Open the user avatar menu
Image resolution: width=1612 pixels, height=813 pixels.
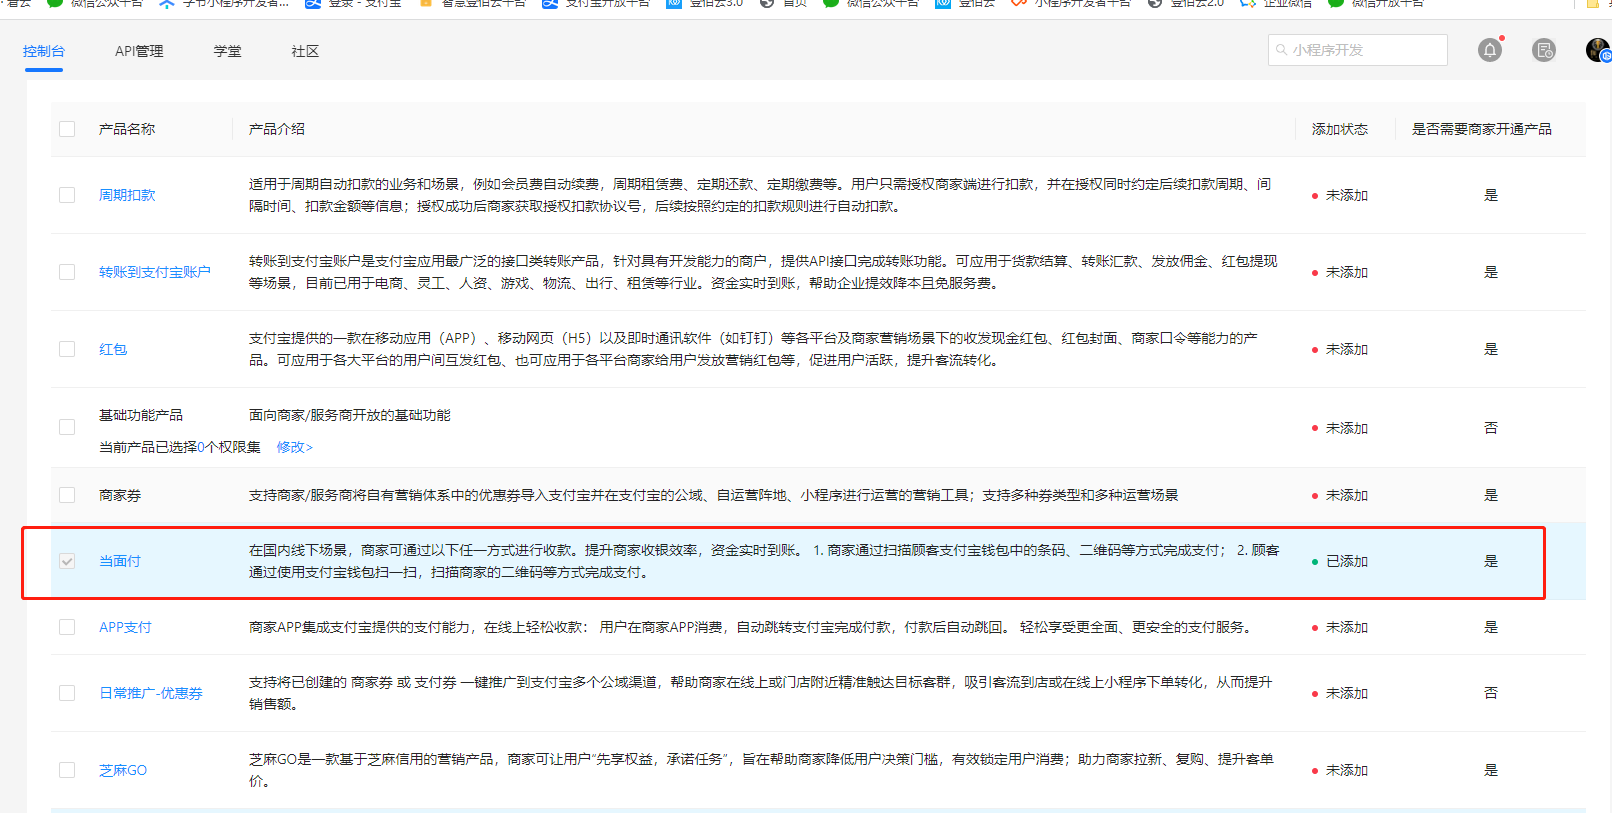[1598, 50]
